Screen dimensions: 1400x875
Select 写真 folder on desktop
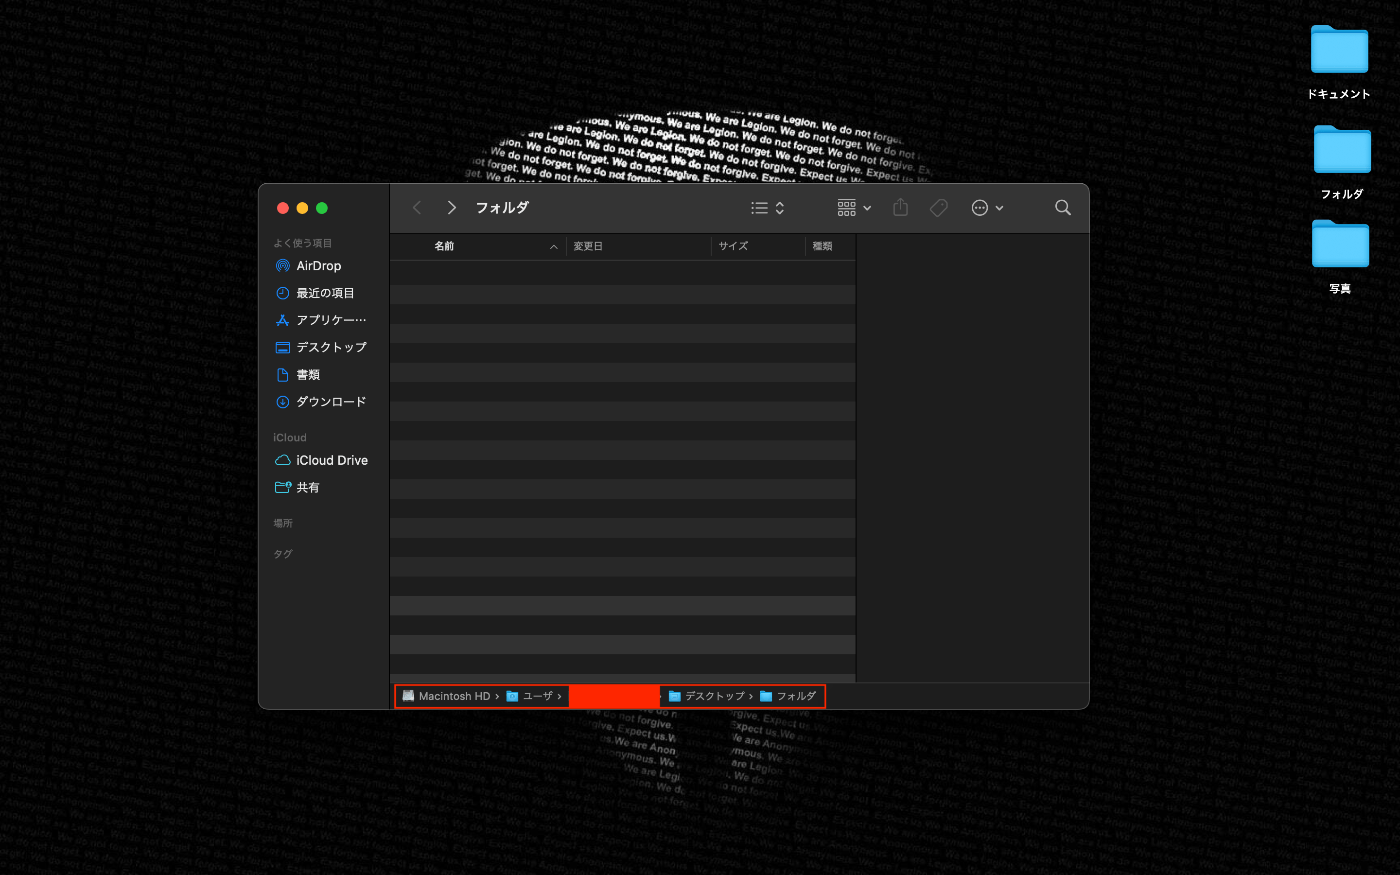1340,256
